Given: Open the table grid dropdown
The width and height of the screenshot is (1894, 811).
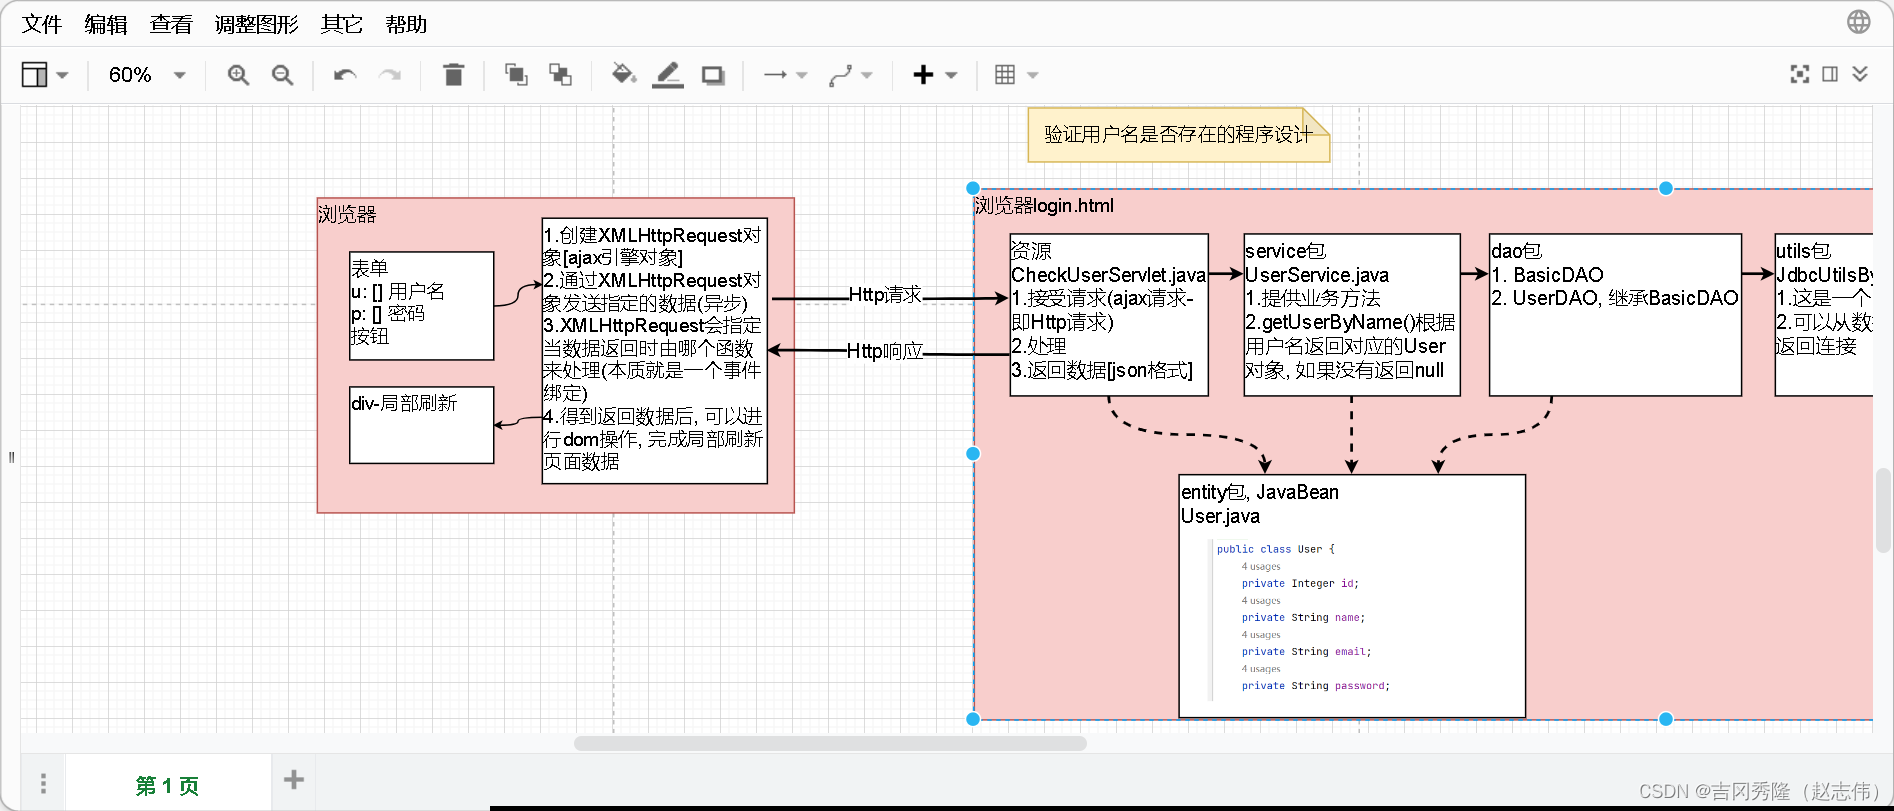Looking at the screenshot, I should coord(1017,75).
